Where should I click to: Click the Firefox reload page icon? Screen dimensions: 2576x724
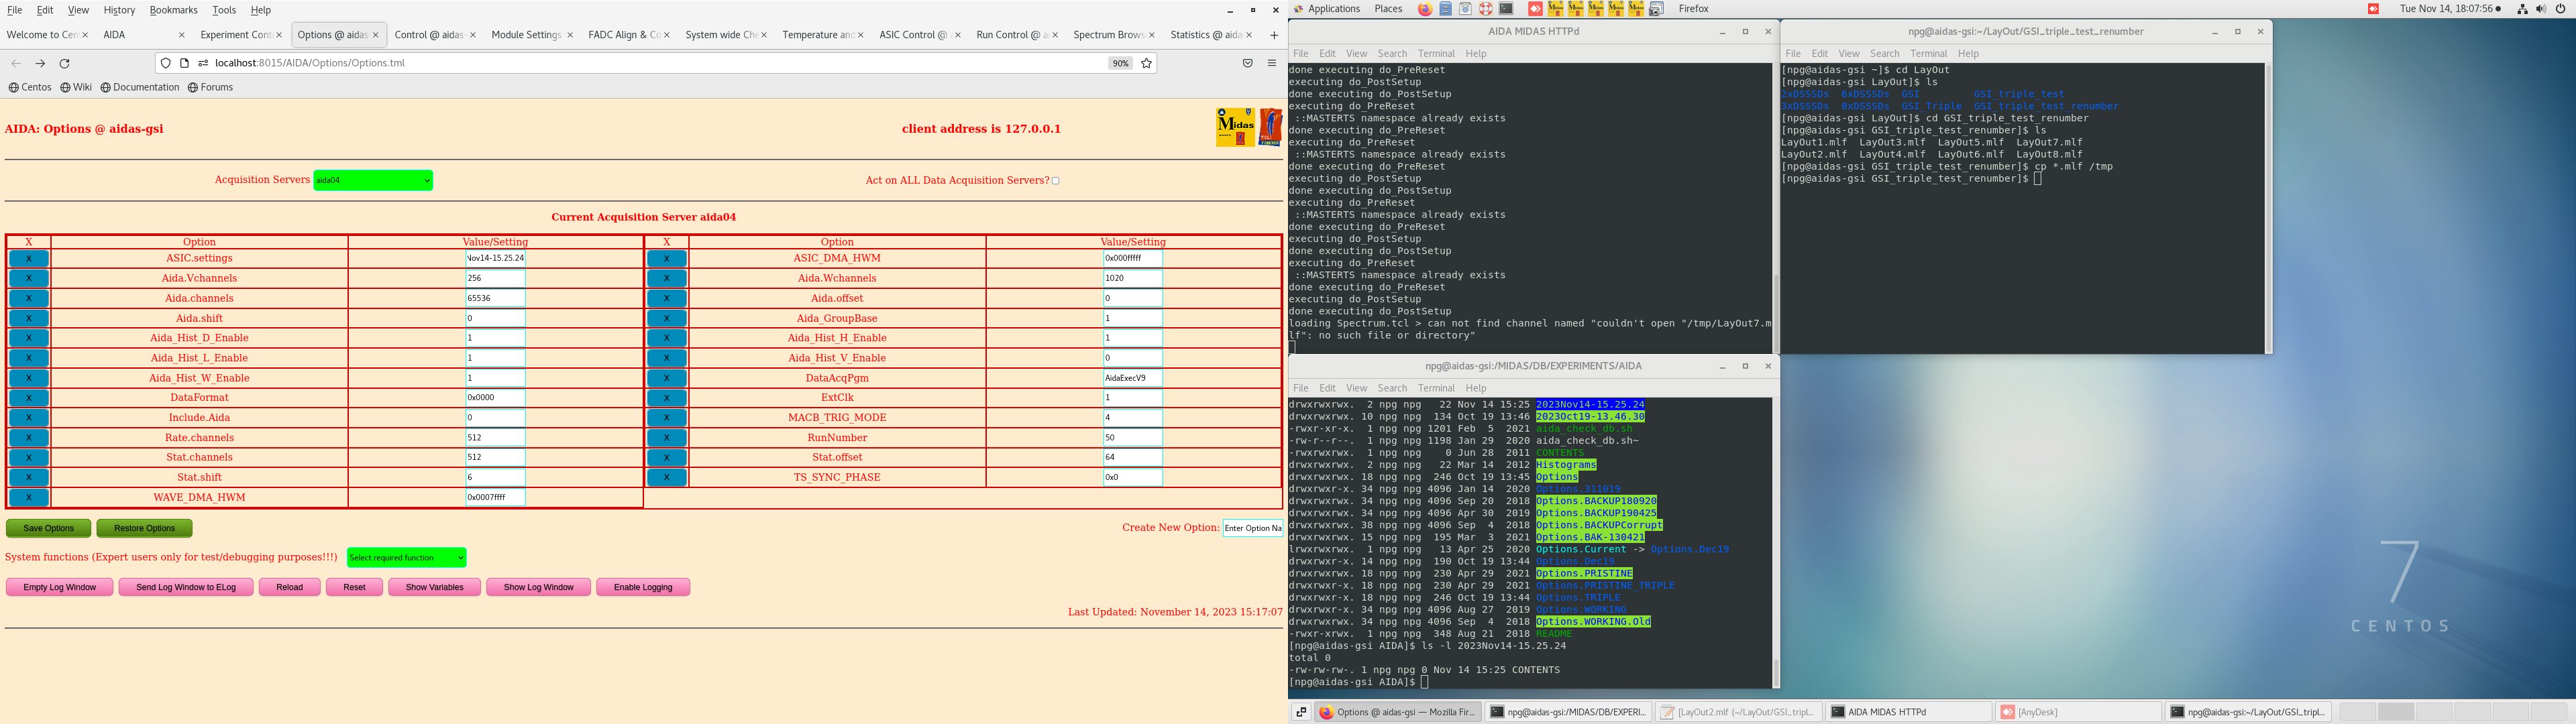[x=65, y=63]
